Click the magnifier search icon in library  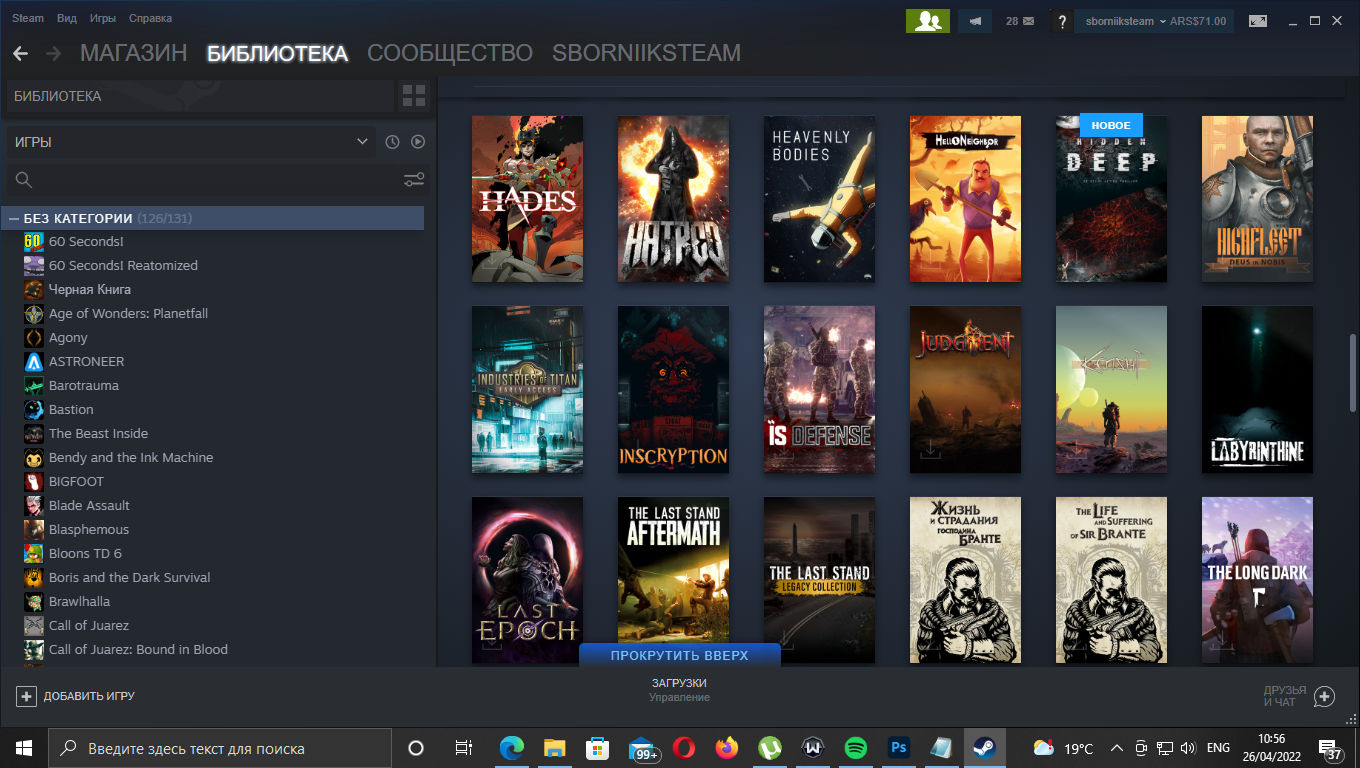coord(24,180)
